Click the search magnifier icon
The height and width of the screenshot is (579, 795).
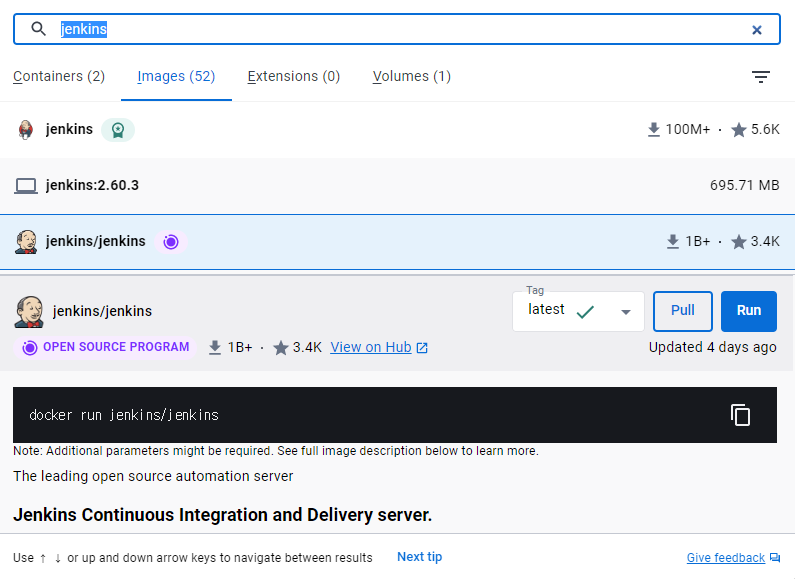pyautogui.click(x=39, y=29)
